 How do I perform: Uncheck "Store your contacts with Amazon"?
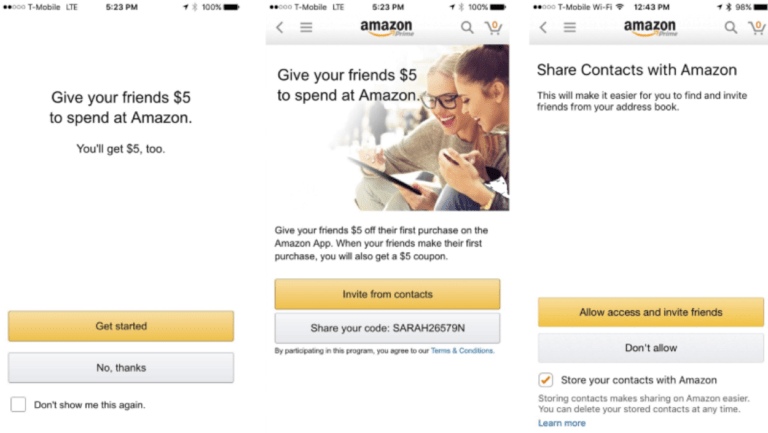coord(545,380)
